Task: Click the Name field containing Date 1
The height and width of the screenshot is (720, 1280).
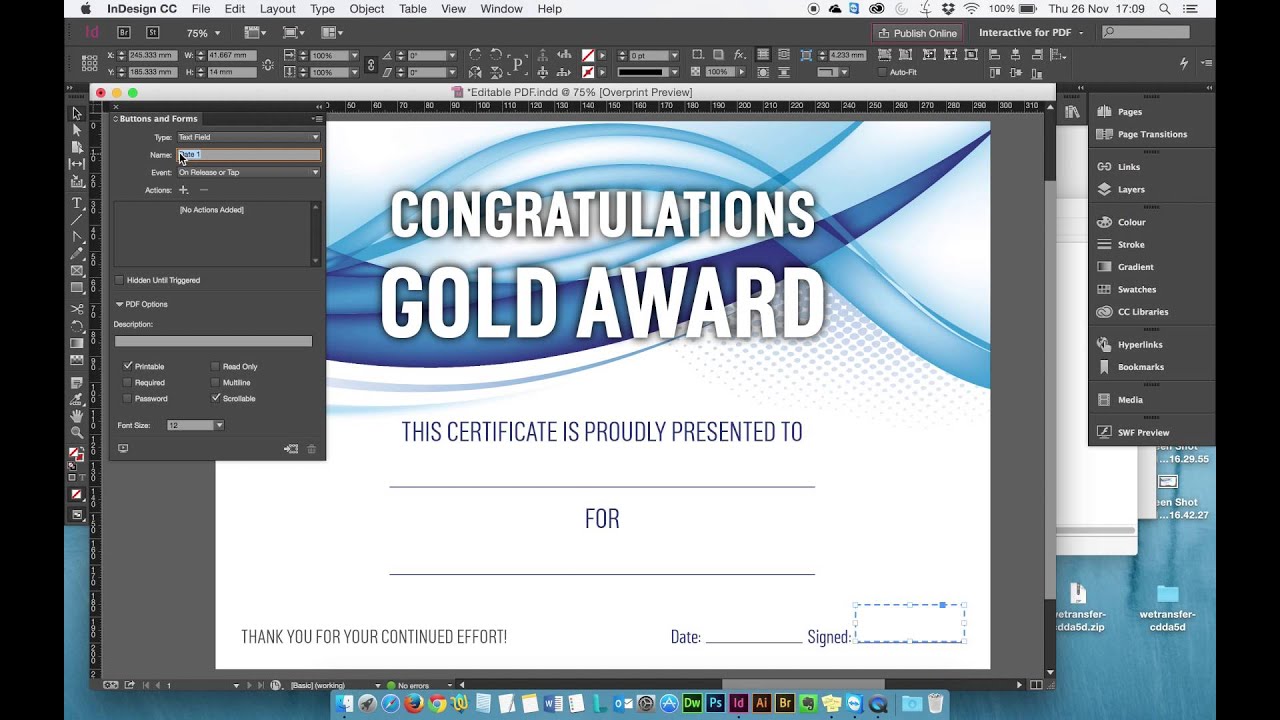Action: tap(249, 155)
